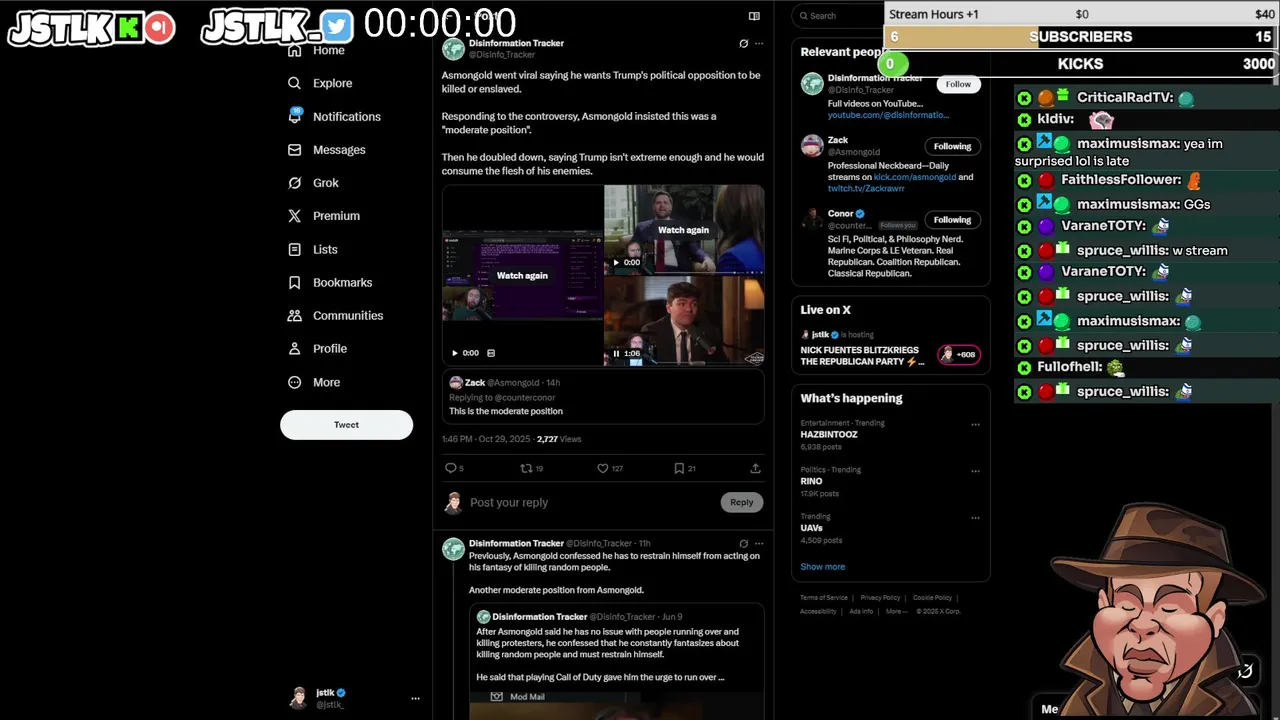
Task: Click Show more under What's happening
Action: click(822, 567)
